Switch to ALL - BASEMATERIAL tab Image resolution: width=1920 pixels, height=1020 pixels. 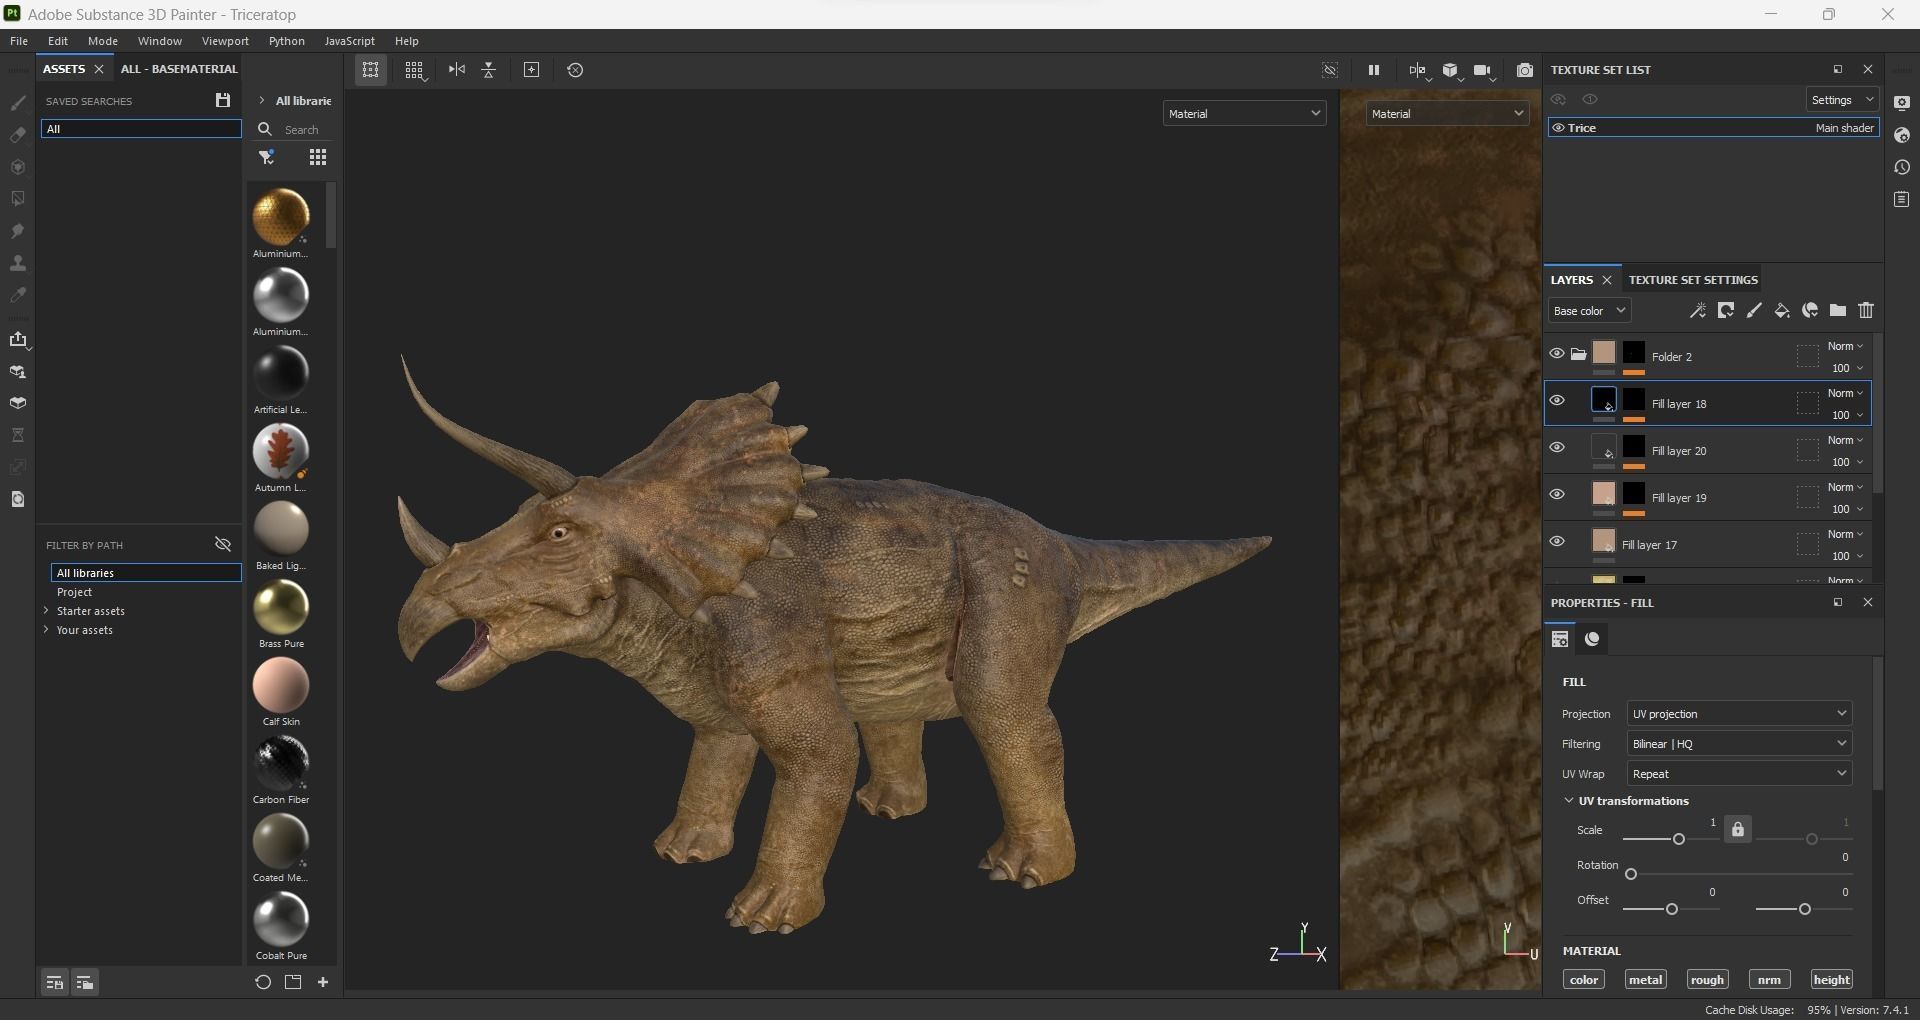pyautogui.click(x=179, y=69)
